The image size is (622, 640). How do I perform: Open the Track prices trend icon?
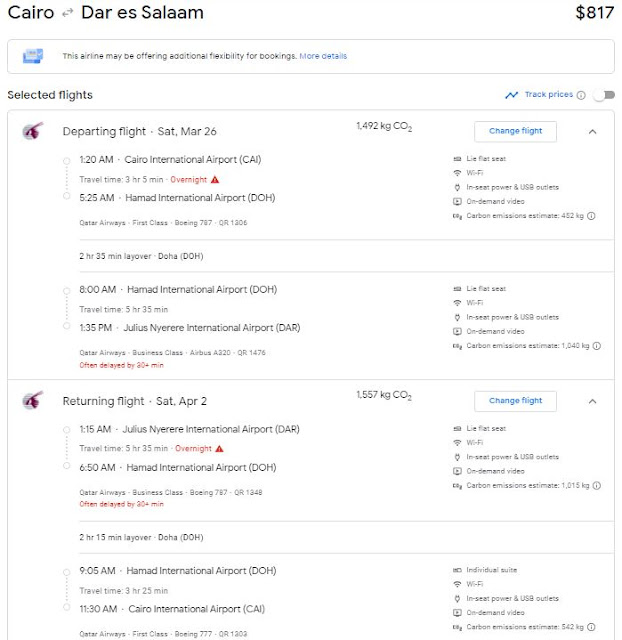point(512,95)
